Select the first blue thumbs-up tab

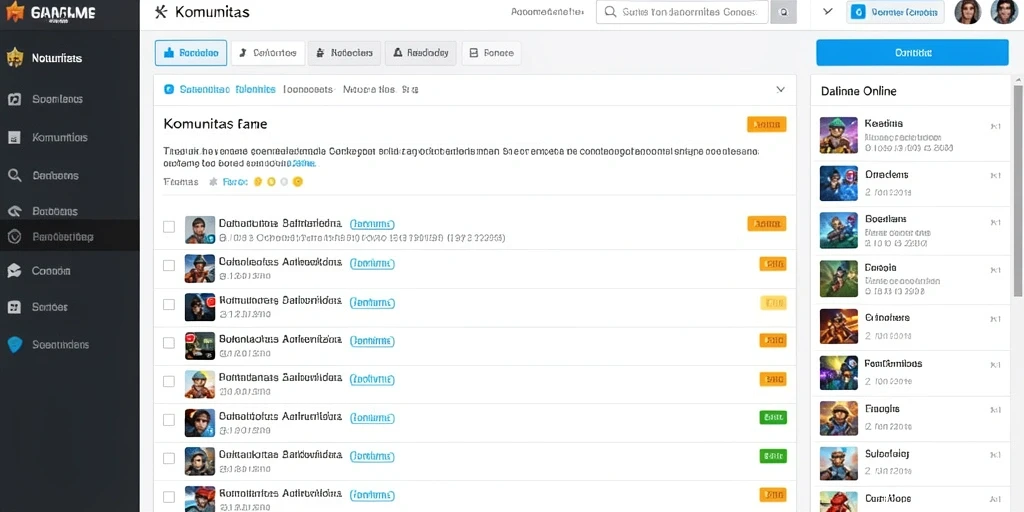click(x=191, y=53)
